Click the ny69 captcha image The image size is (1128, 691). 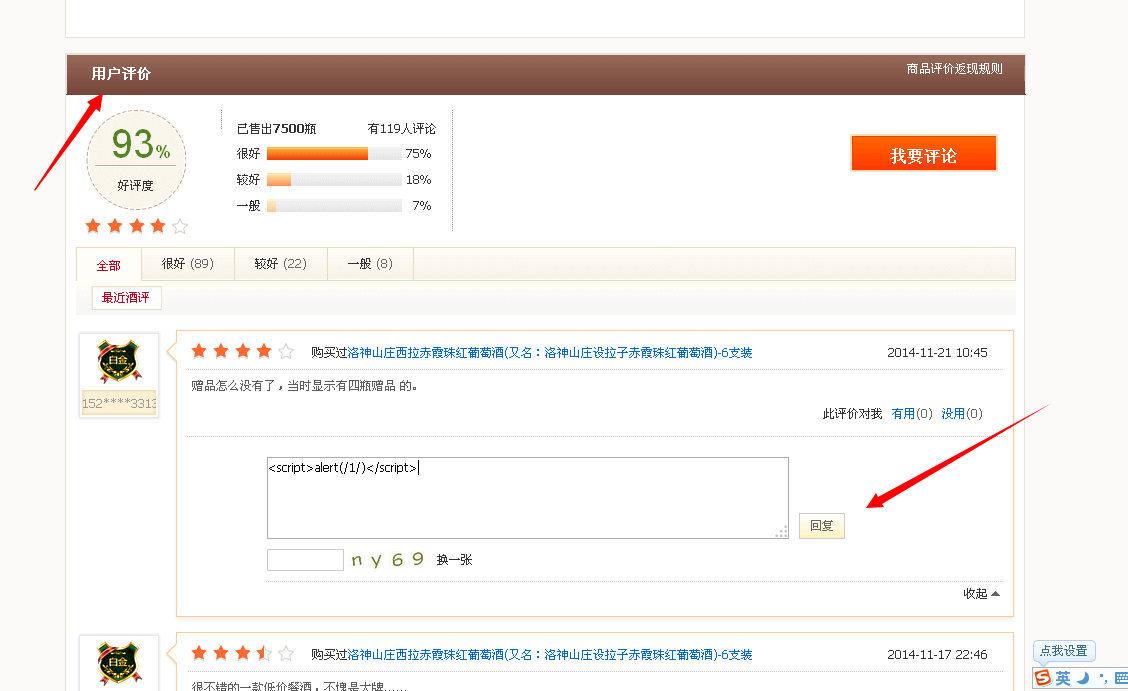tap(388, 559)
